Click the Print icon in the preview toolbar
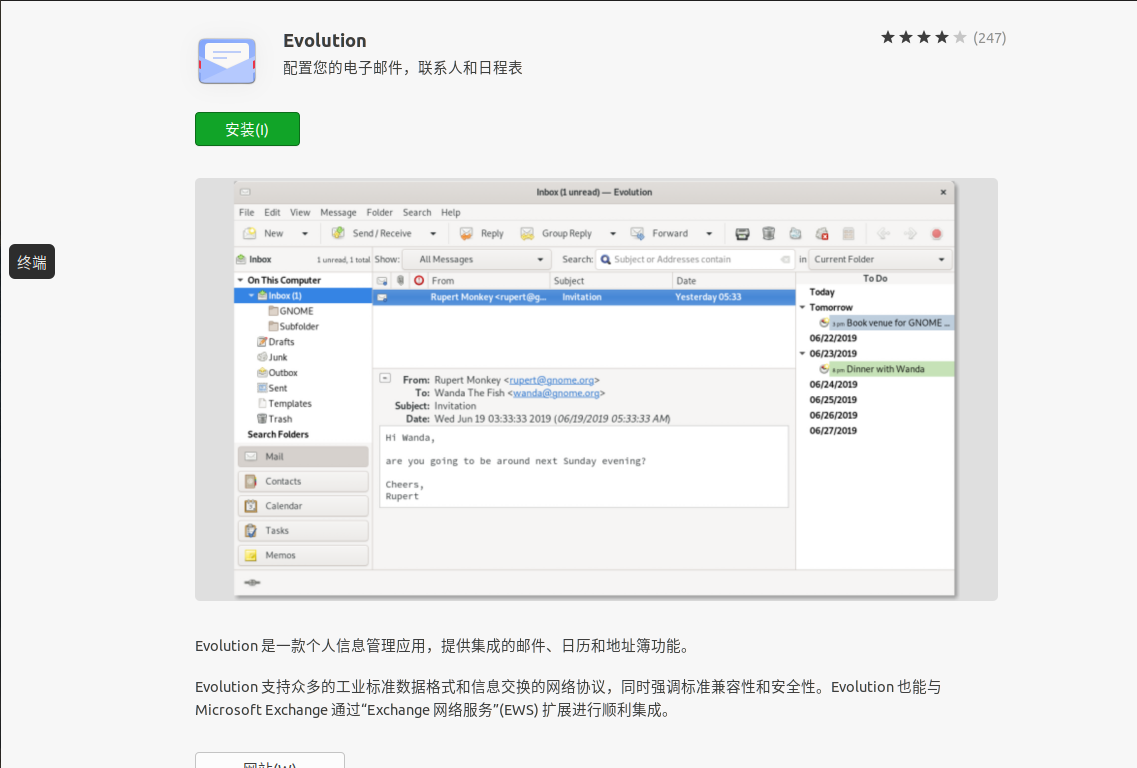Image resolution: width=1137 pixels, height=768 pixels. click(742, 234)
